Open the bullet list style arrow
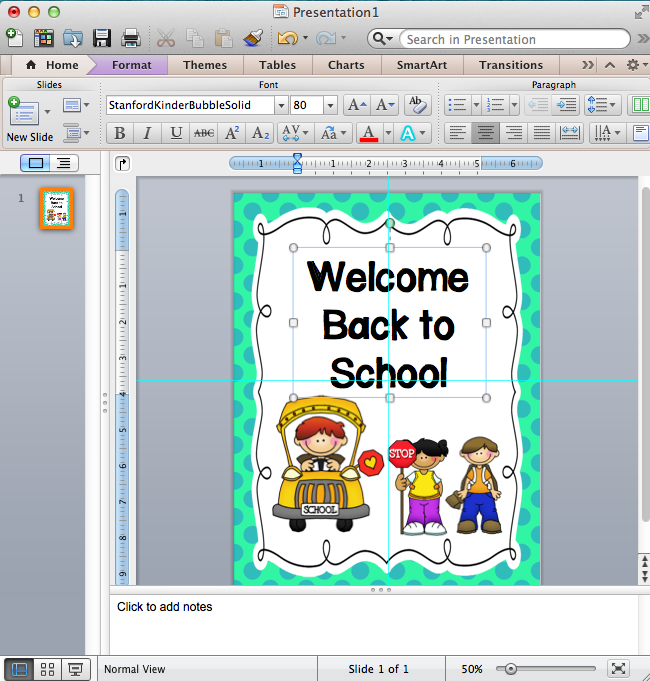The width and height of the screenshot is (650, 681). [x=476, y=105]
